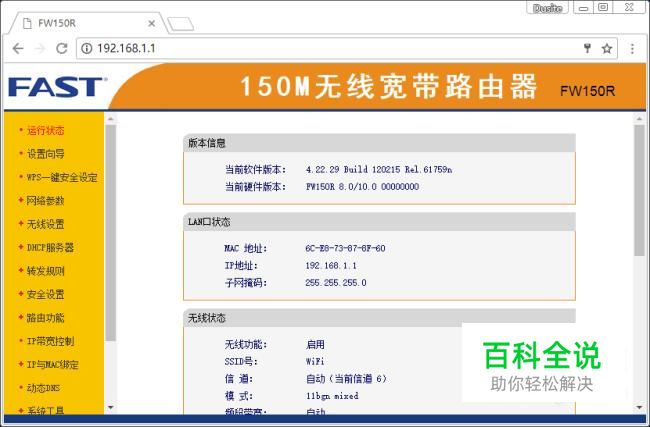Click the main content scrollbar thumb
The image size is (650, 427).
[639, 190]
